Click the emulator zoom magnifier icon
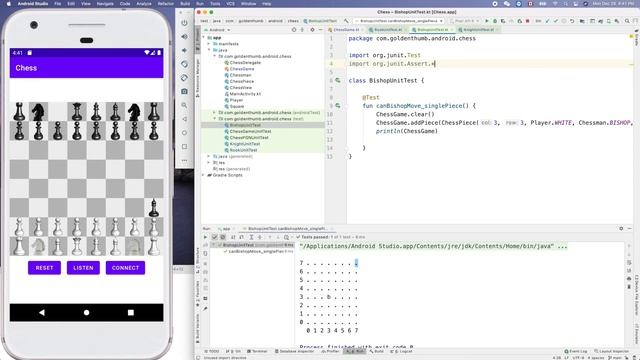Viewport: 640px width, 360px height. (184, 105)
